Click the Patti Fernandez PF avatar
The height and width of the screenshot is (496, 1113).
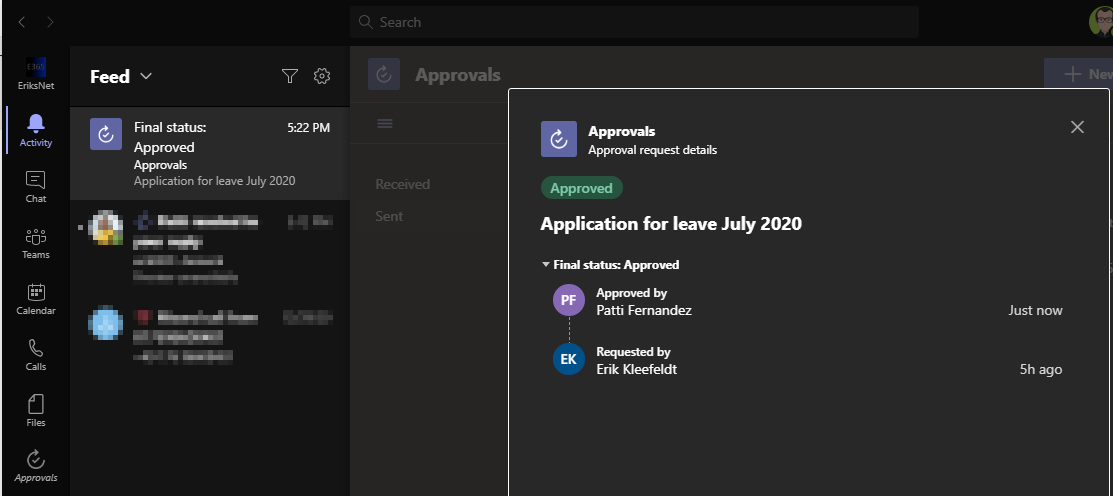tap(568, 301)
